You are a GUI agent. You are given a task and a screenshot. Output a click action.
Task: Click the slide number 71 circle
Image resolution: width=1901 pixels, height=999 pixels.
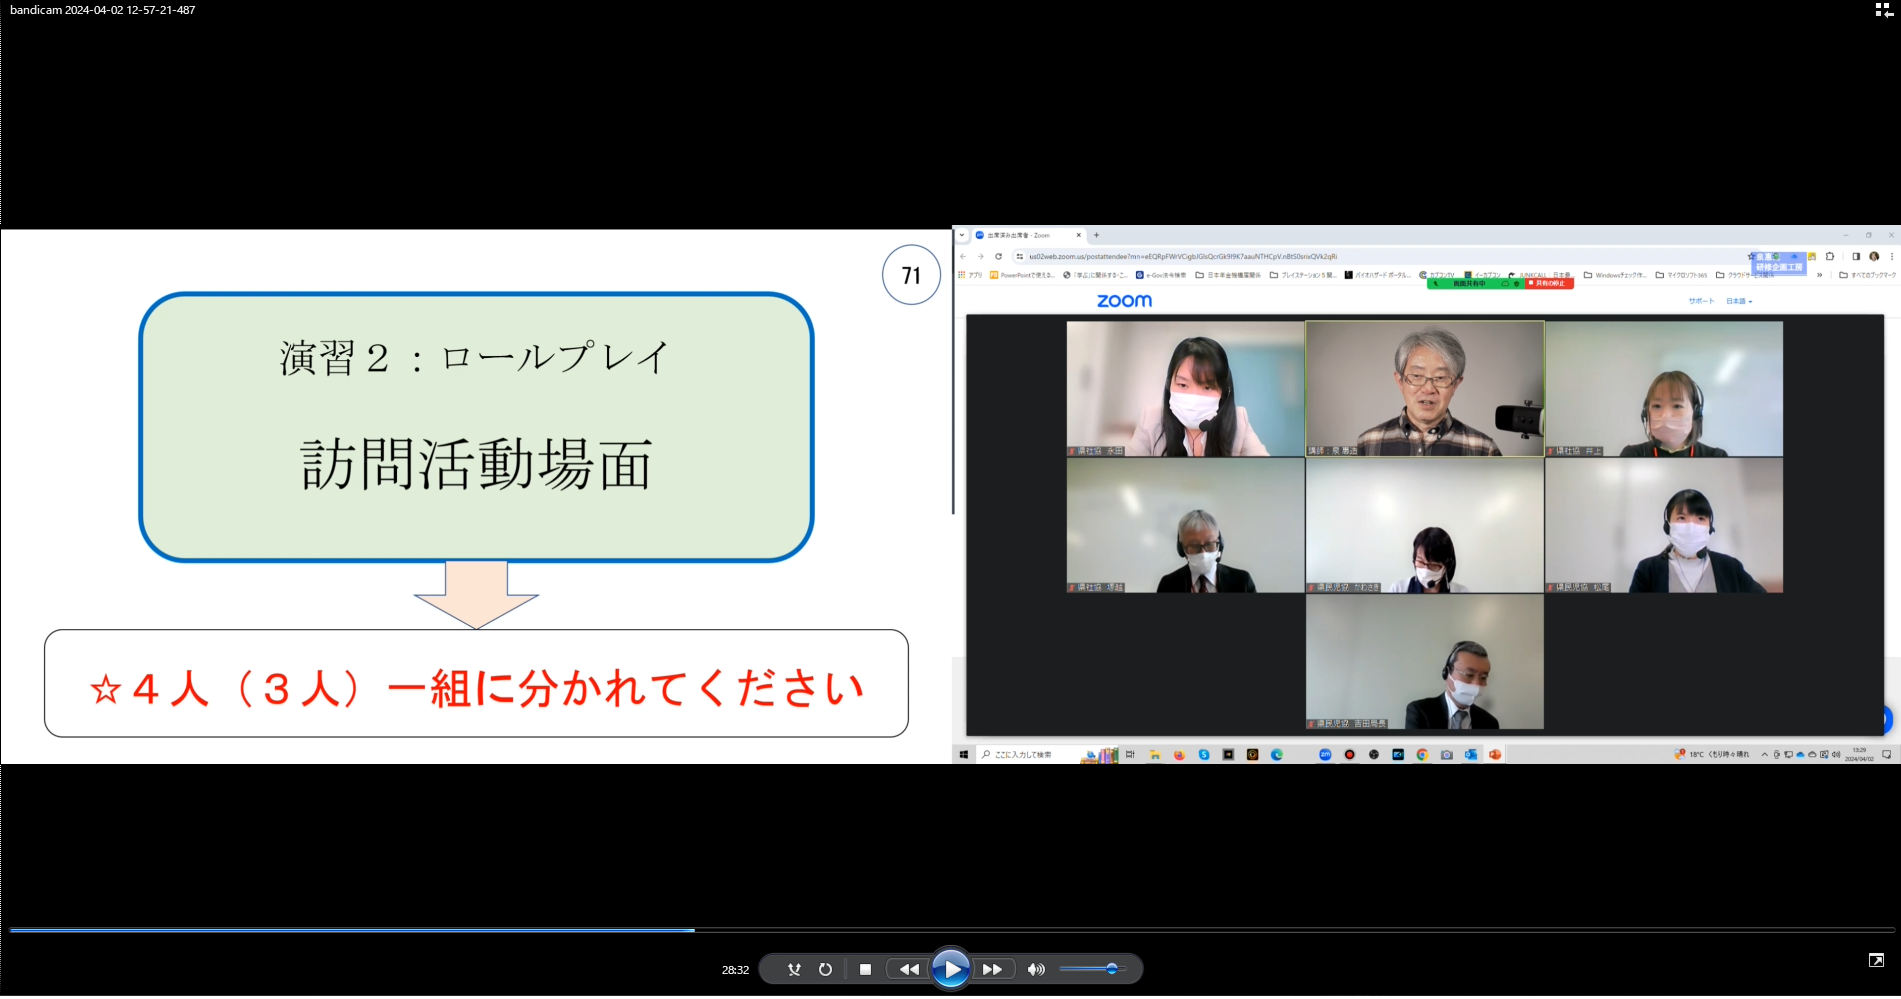point(911,275)
